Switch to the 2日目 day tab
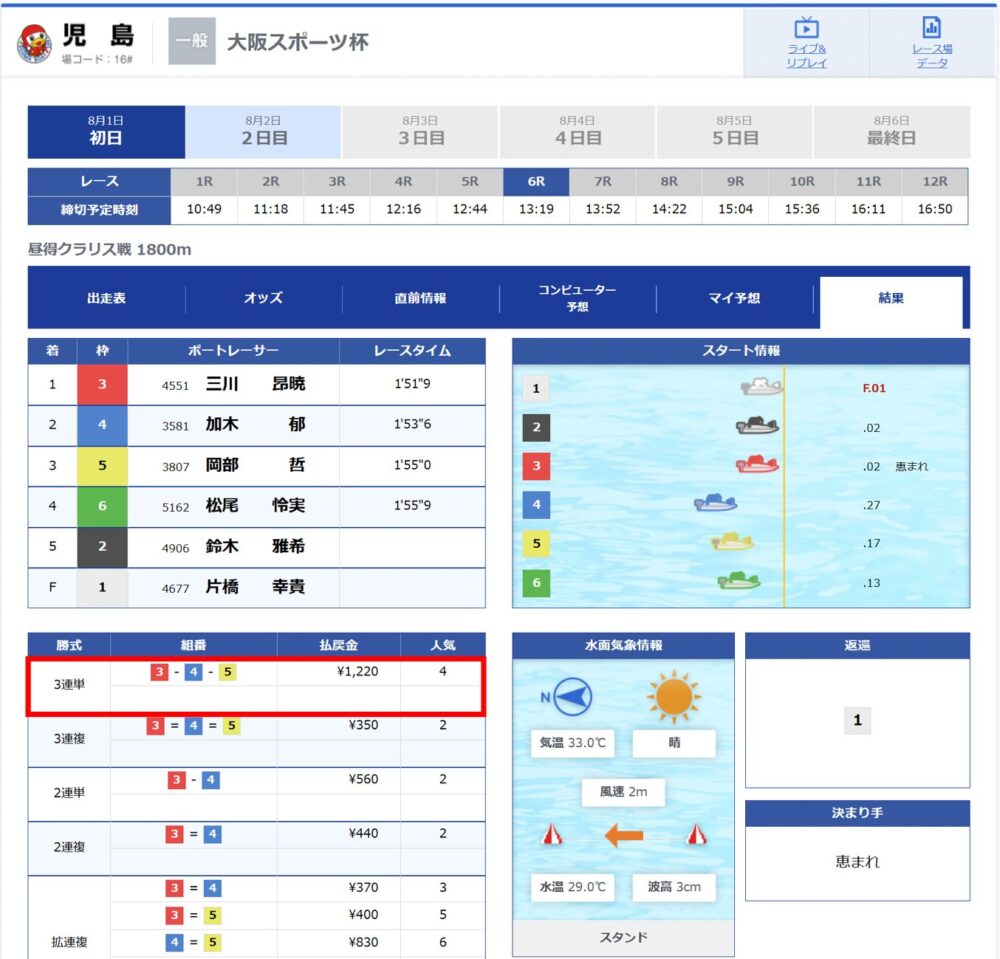 263,132
